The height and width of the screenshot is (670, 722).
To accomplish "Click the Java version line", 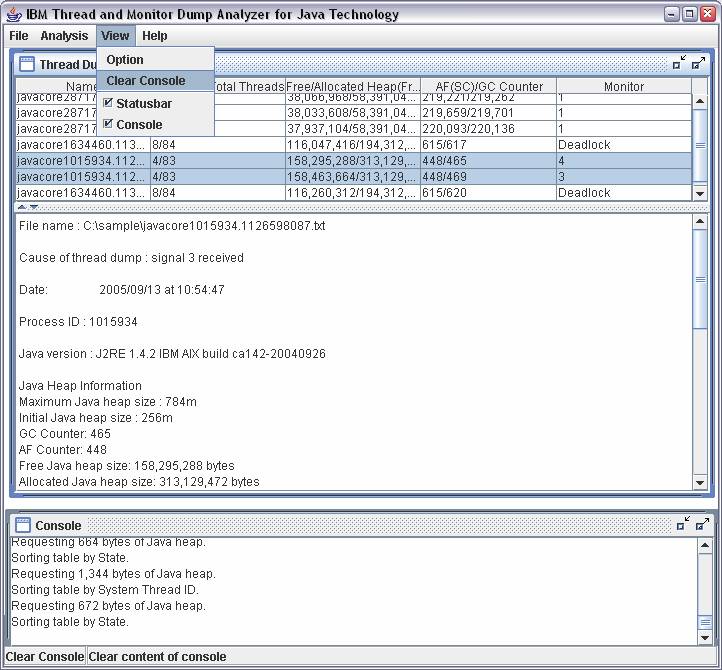I will click(x=172, y=354).
